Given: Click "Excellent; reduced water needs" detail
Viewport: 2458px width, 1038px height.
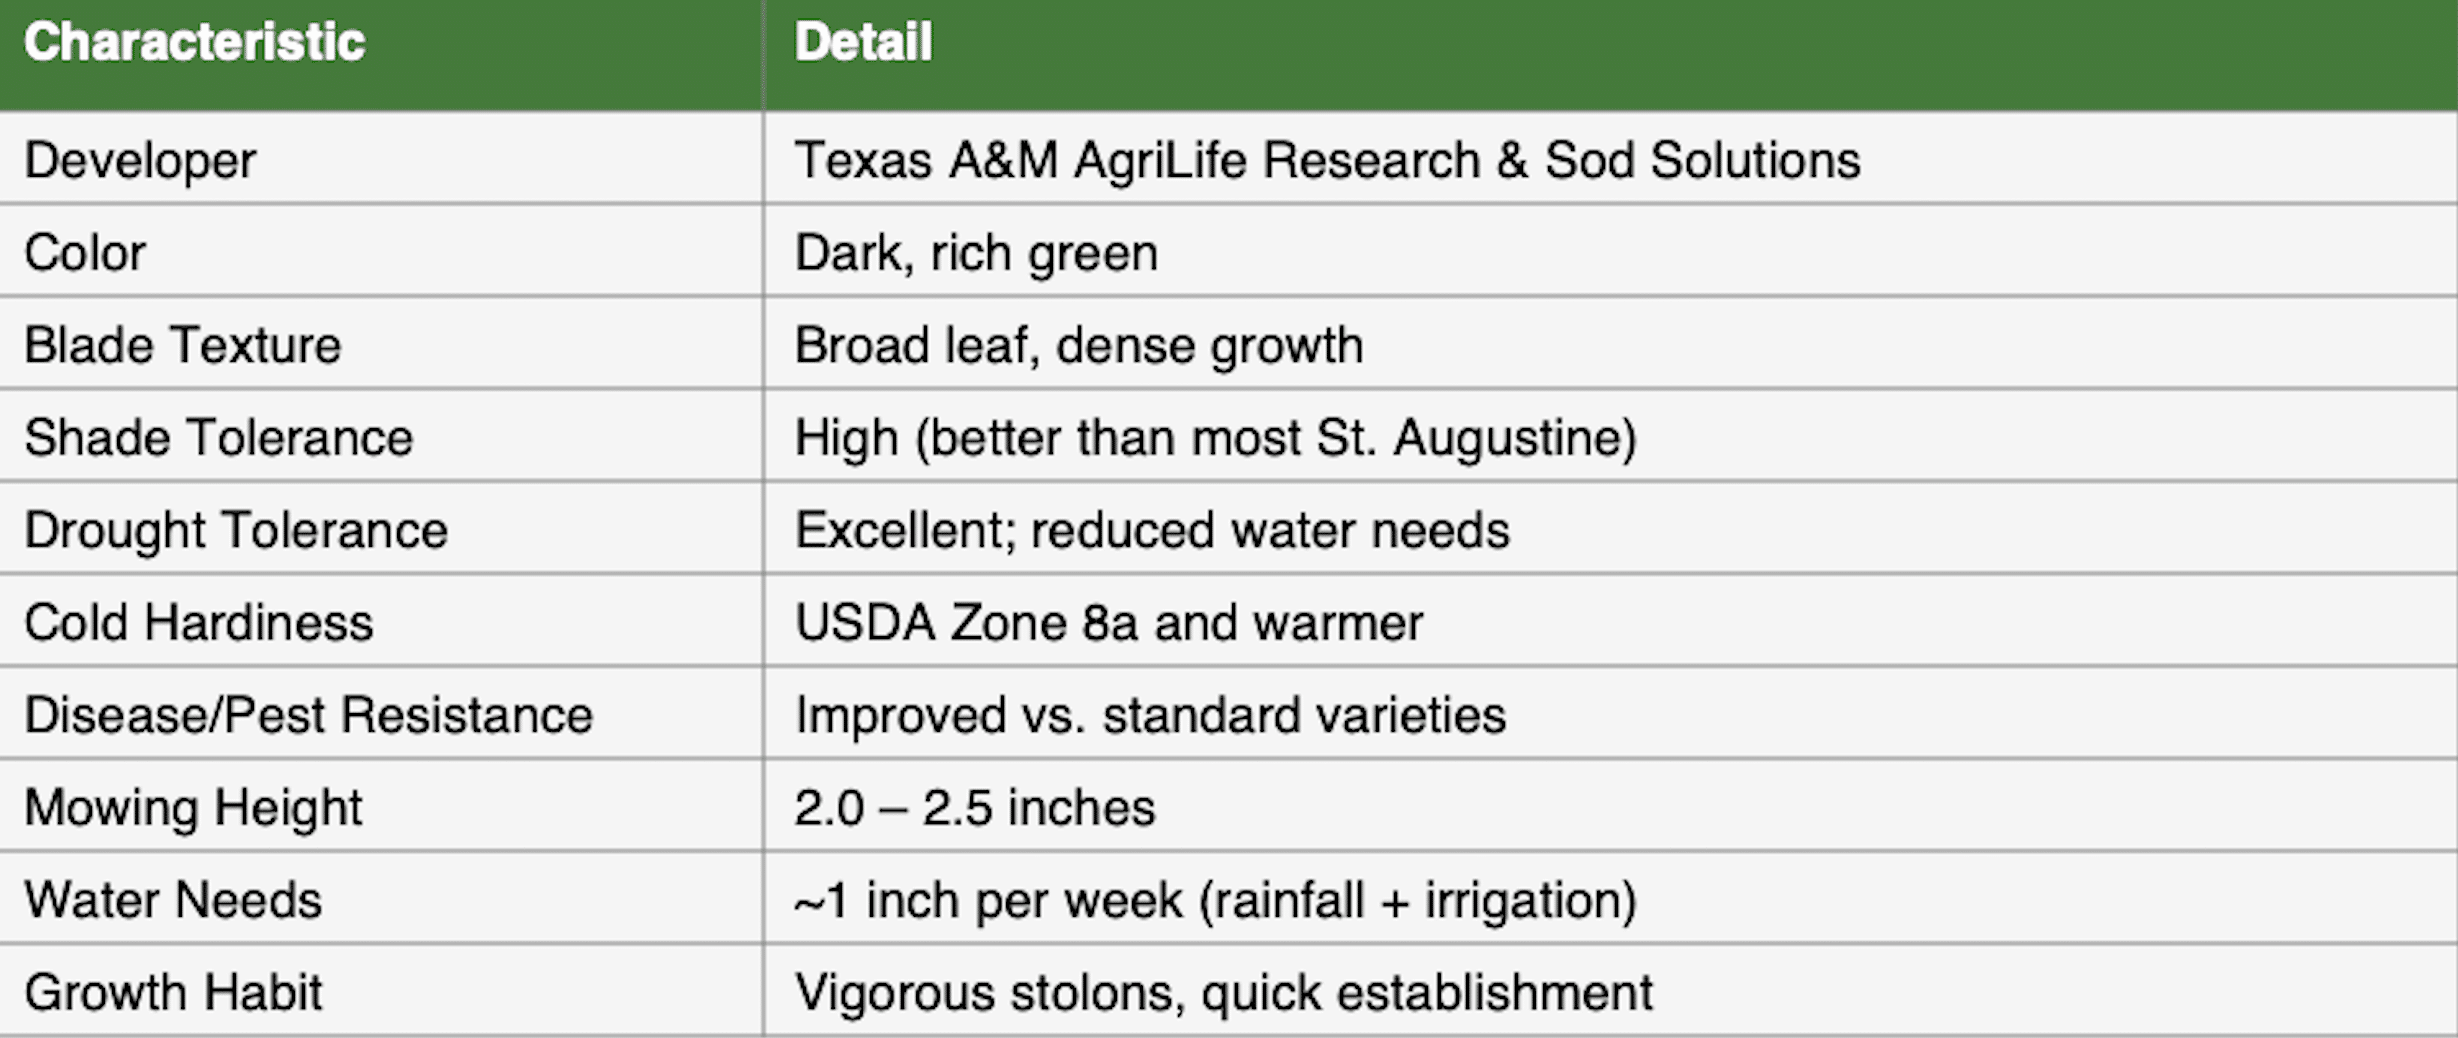Looking at the screenshot, I should (x=1152, y=530).
